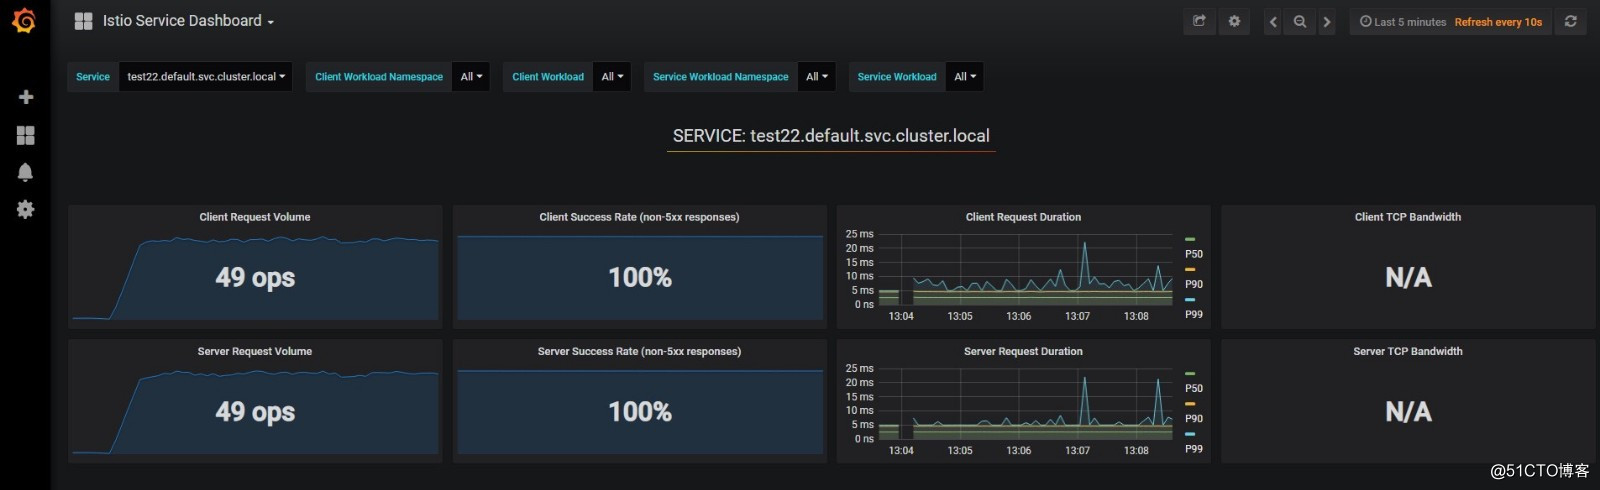
Task: Click the Create plus icon in sidebar
Action: tap(26, 97)
